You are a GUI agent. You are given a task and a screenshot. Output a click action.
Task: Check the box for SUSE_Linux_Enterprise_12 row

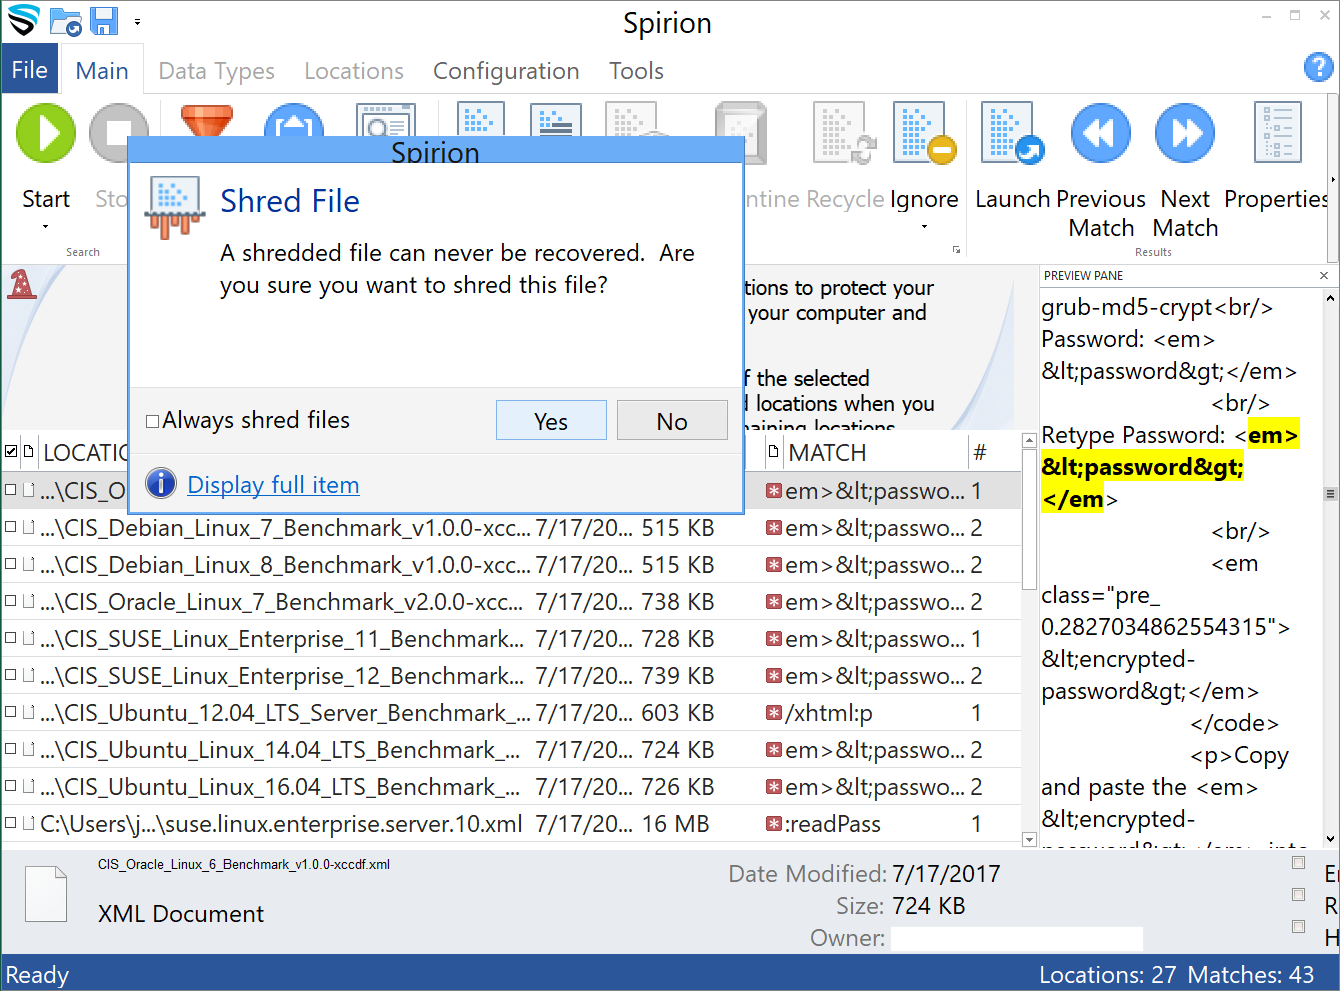[11, 675]
